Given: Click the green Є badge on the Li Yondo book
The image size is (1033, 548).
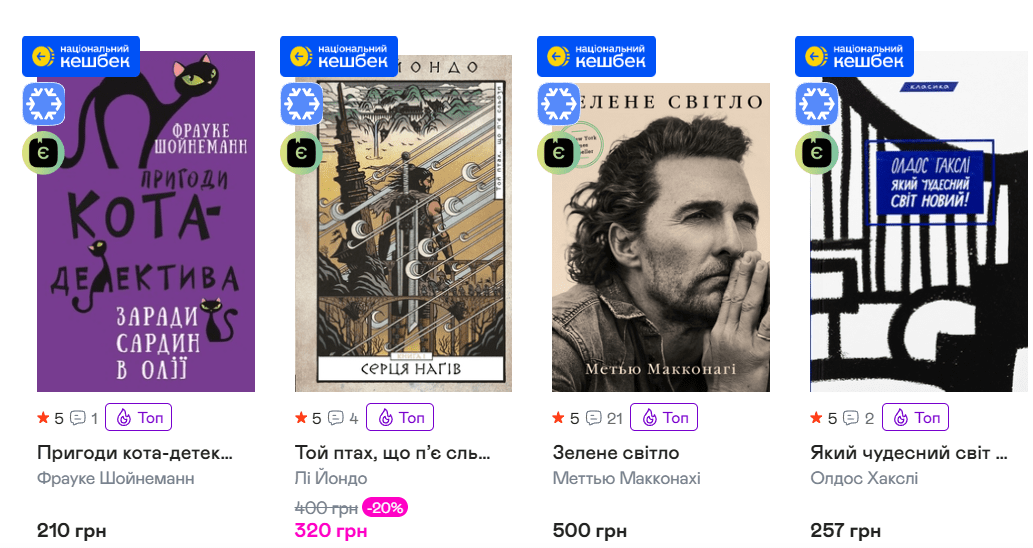Looking at the screenshot, I should click(301, 152).
